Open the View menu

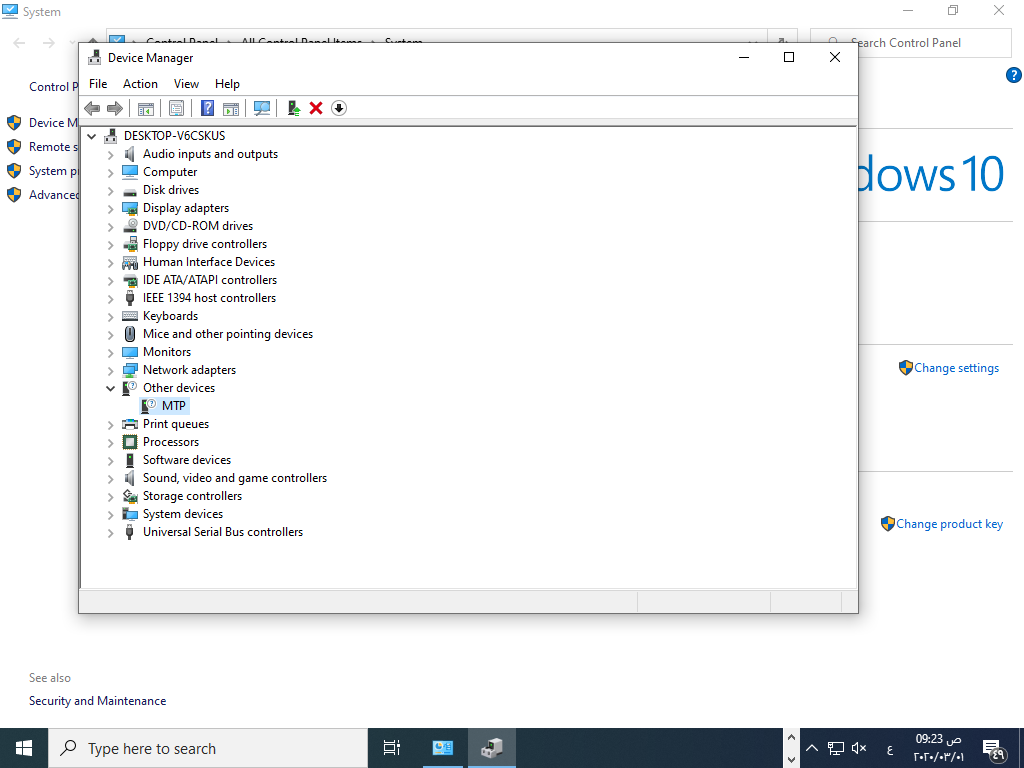click(x=186, y=84)
